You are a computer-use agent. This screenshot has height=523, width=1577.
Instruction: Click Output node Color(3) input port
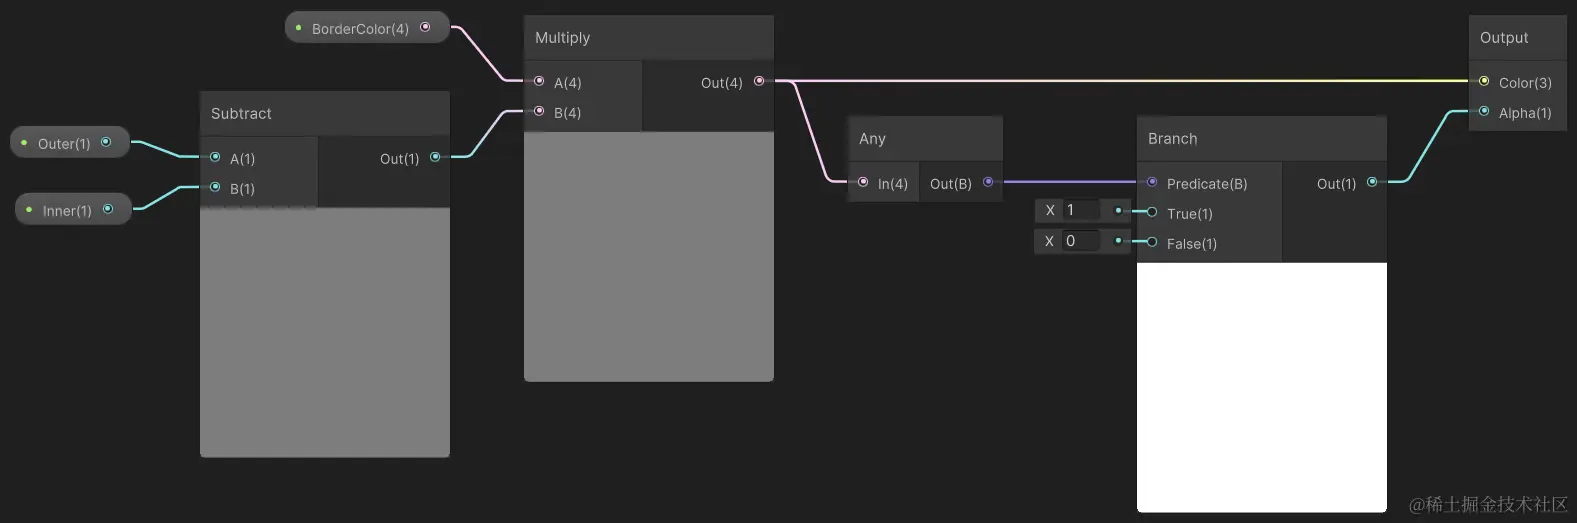tap(1484, 81)
